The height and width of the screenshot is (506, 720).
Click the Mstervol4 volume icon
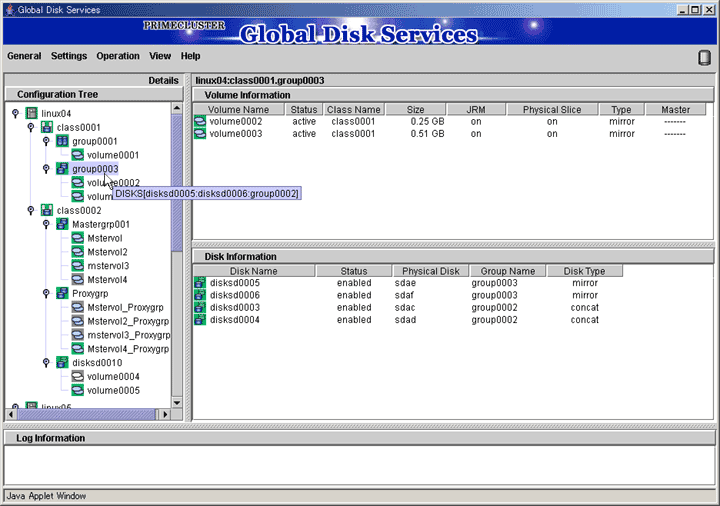coord(78,279)
